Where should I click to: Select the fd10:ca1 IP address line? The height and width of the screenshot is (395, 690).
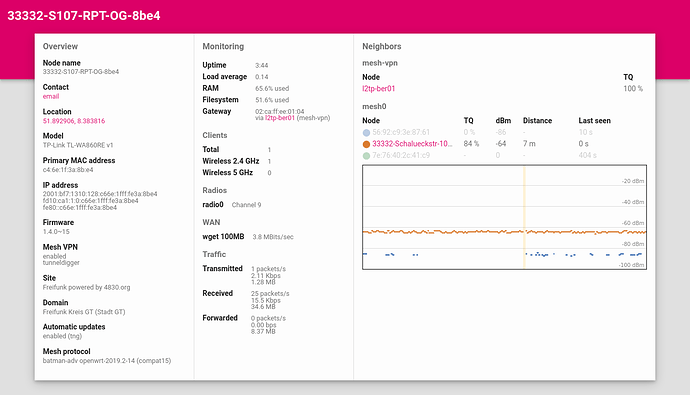90,201
